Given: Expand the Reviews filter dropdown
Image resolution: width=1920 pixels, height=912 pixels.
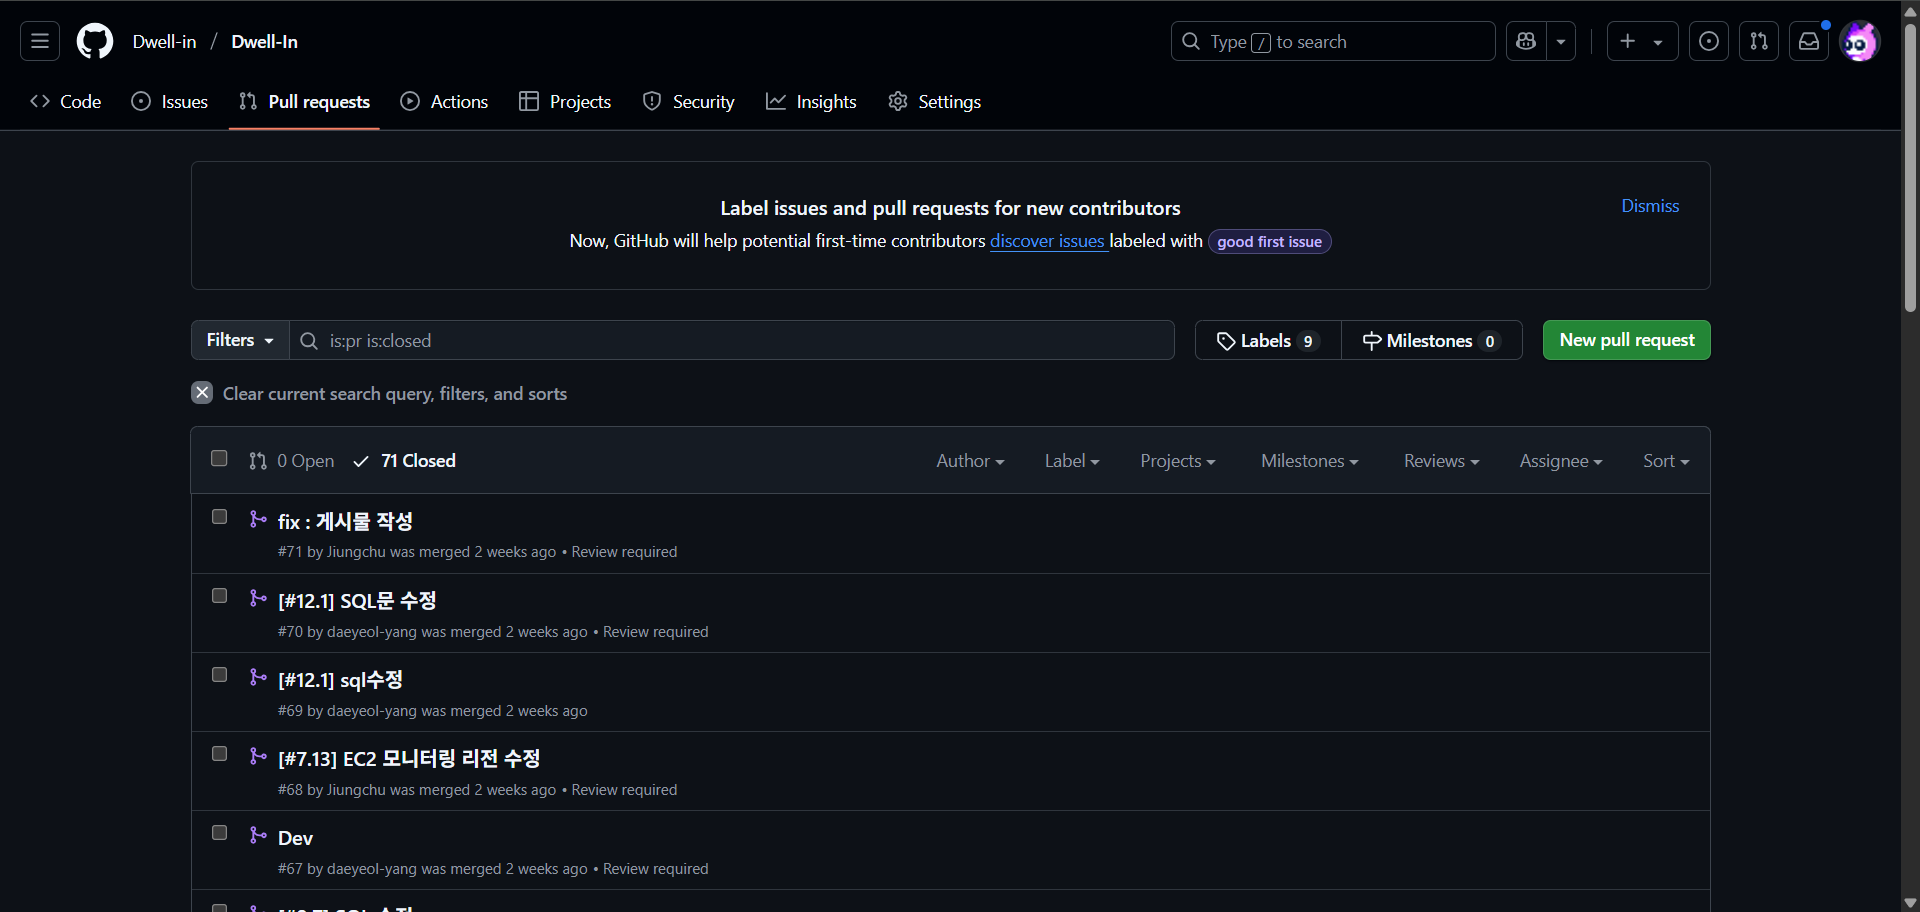Looking at the screenshot, I should 1441,460.
